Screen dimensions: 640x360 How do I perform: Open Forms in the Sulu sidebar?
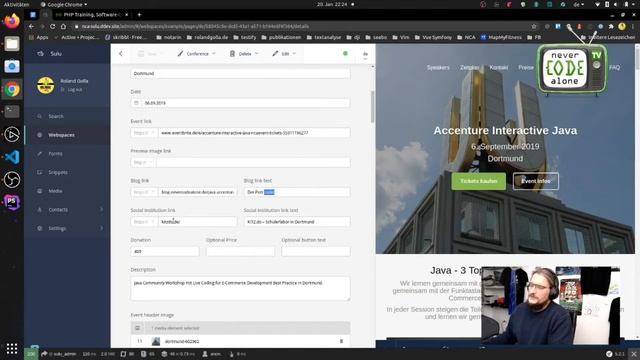click(x=55, y=153)
